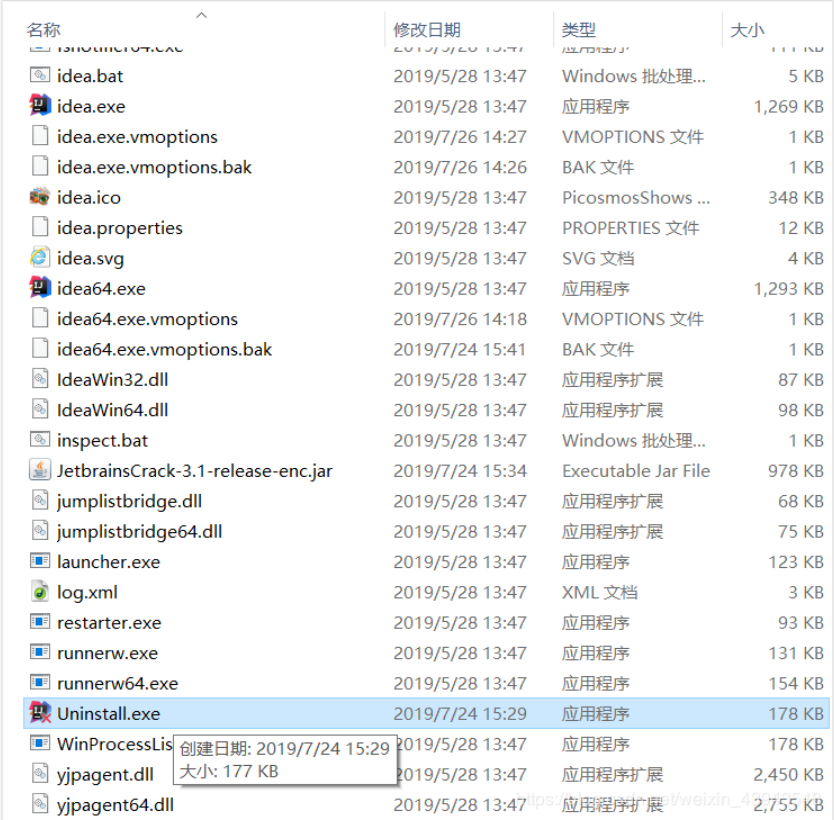Click the idea.exe.vmoptions.bak file icon
Screen dimensions: 834x820
(x=40, y=166)
